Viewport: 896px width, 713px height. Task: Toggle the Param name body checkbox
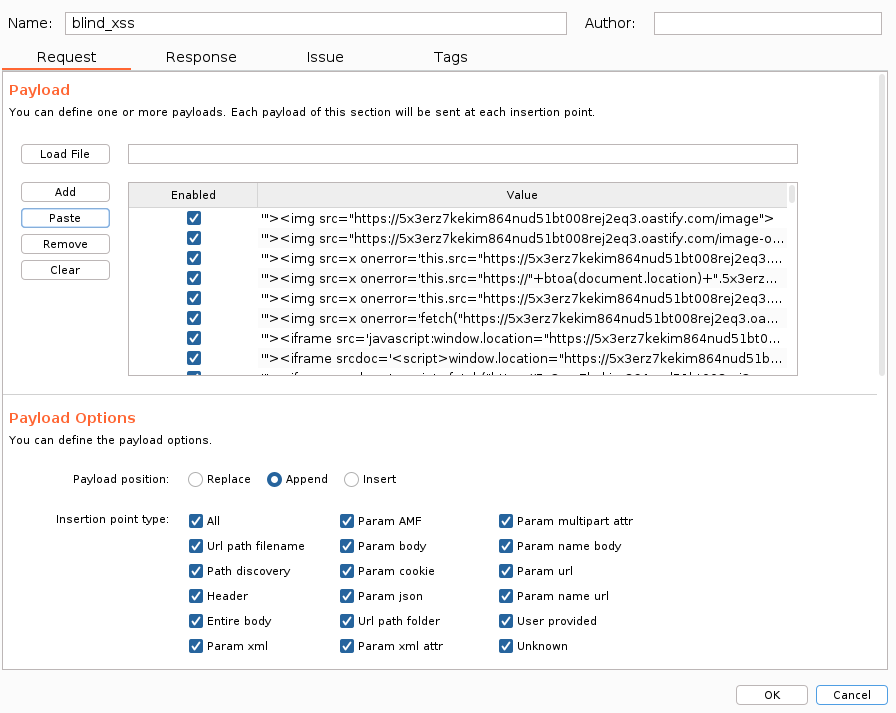click(x=506, y=546)
